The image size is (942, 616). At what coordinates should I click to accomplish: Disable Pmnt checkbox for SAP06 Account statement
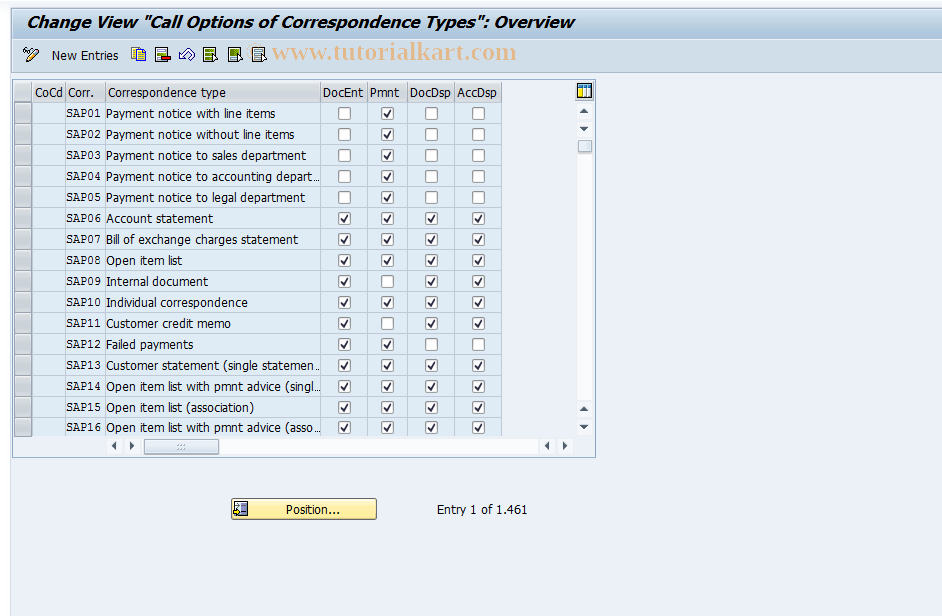point(387,218)
